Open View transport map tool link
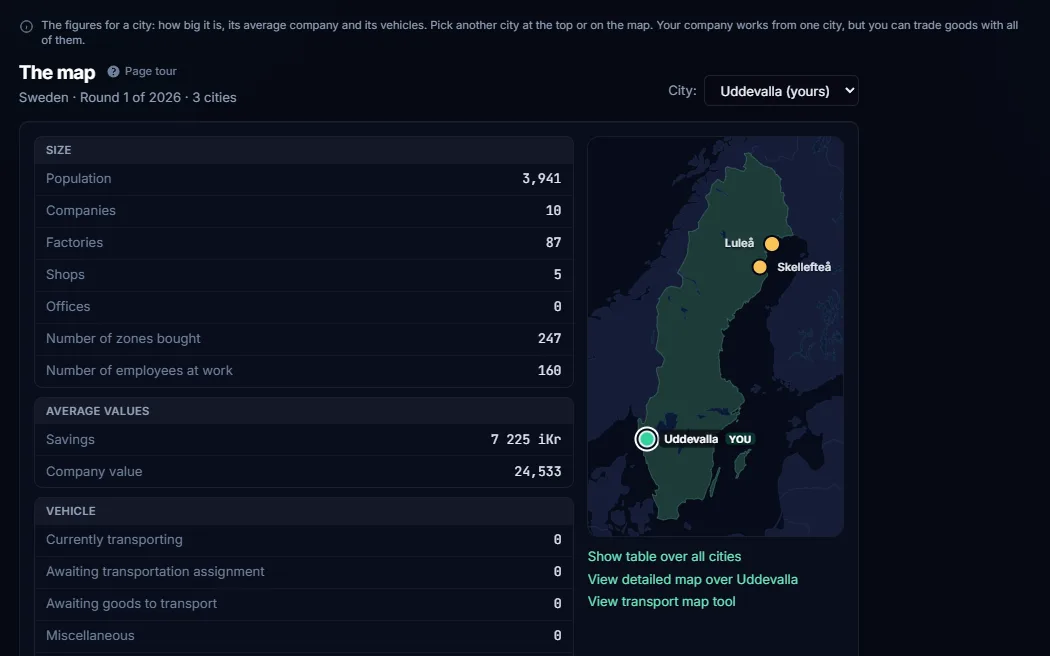Screen dimensions: 1050x656 coord(661,601)
